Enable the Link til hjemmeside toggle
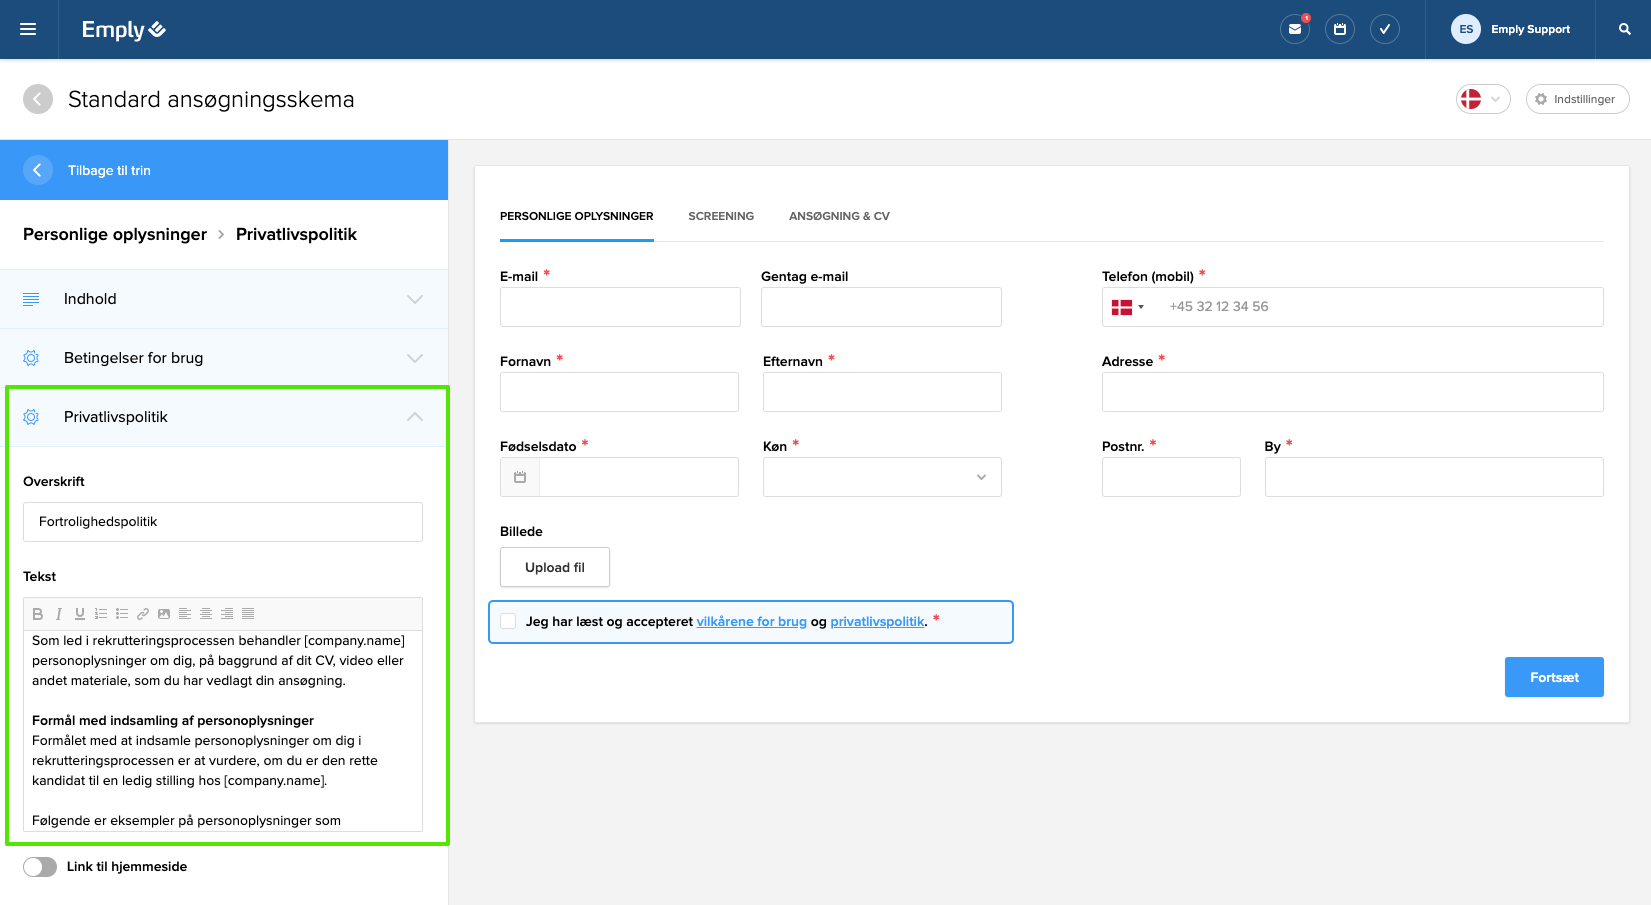Image resolution: width=1651 pixels, height=905 pixels. pyautogui.click(x=40, y=867)
